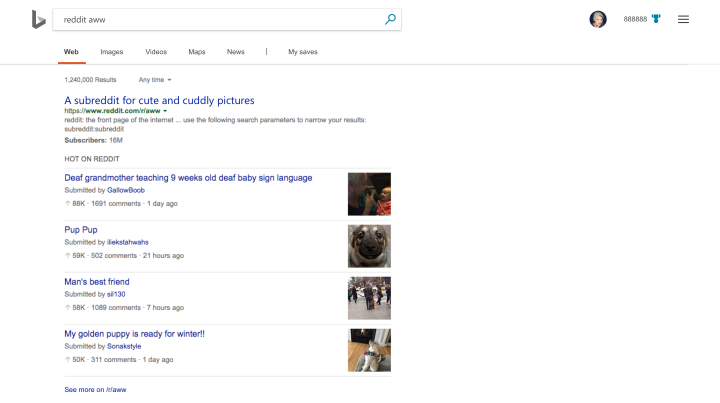Click the Man's best friend street thumbnail
The image size is (720, 403).
pyautogui.click(x=369, y=298)
